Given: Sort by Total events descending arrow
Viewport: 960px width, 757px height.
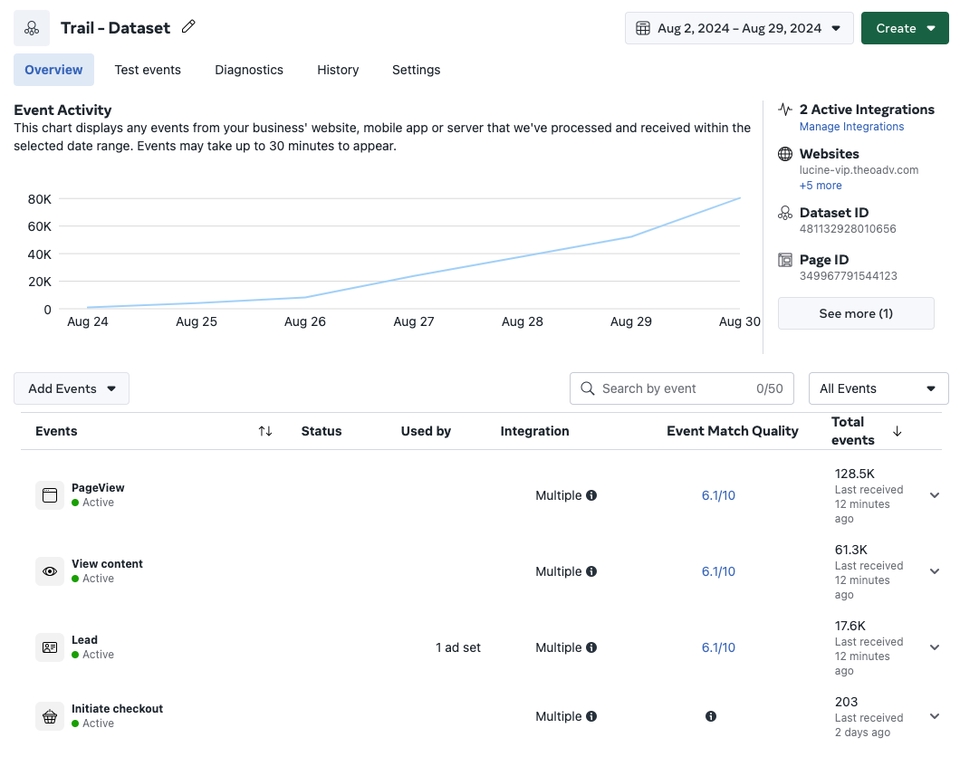Looking at the screenshot, I should (x=897, y=431).
